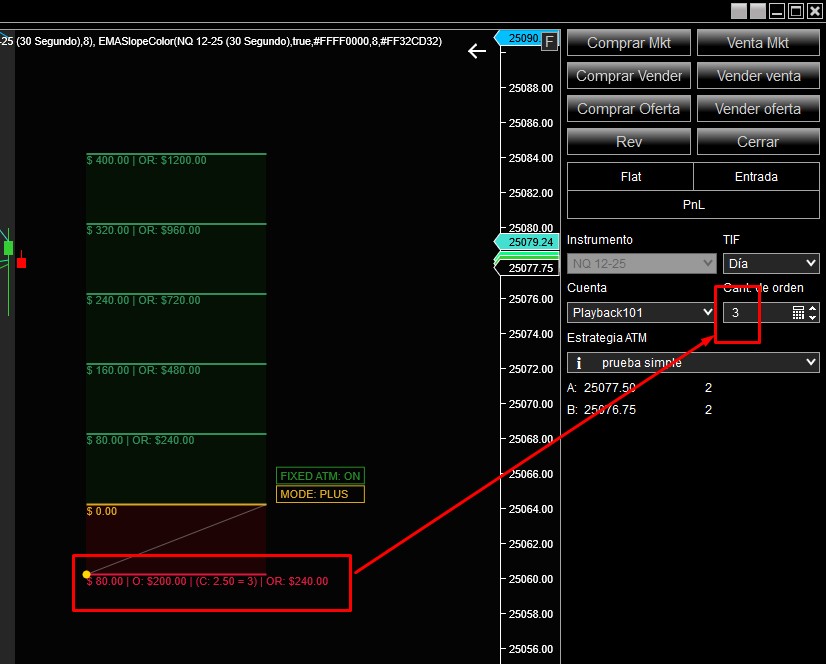Click the Flat position cell
The width and height of the screenshot is (826, 664).
click(x=630, y=177)
